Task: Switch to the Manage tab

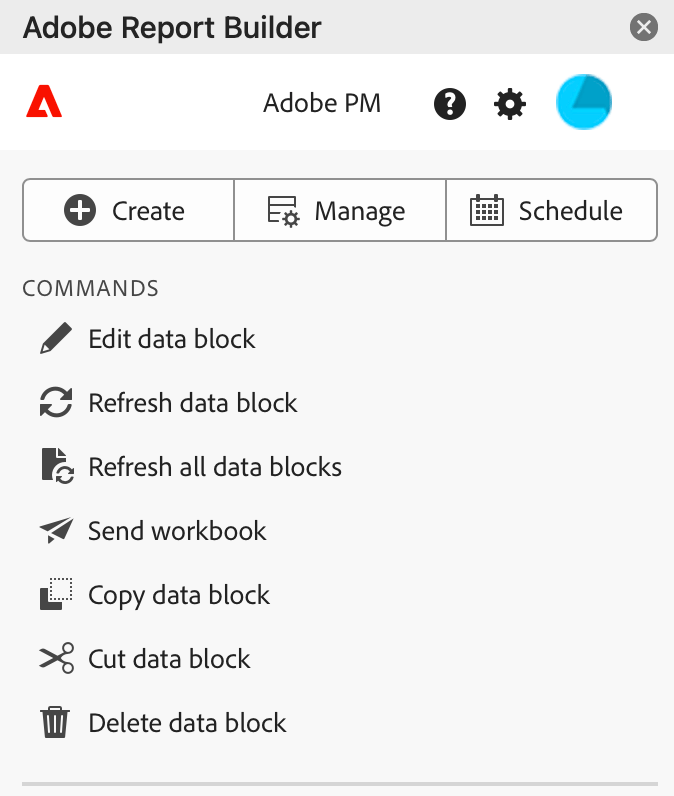Action: (340, 210)
